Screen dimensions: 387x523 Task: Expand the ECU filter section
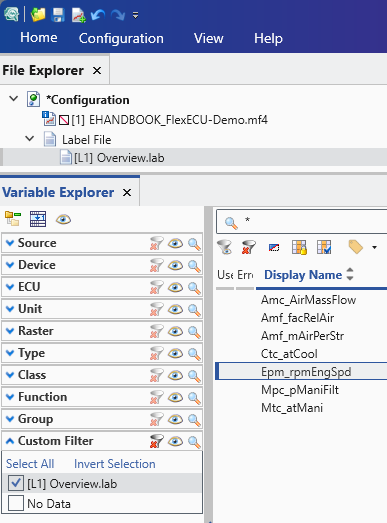pos(10,287)
